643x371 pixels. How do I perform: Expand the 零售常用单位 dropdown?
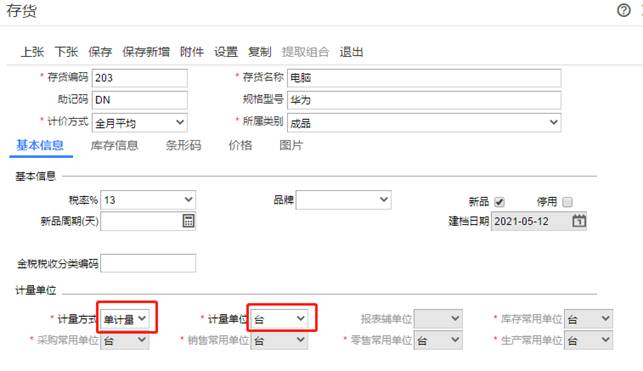438,340
